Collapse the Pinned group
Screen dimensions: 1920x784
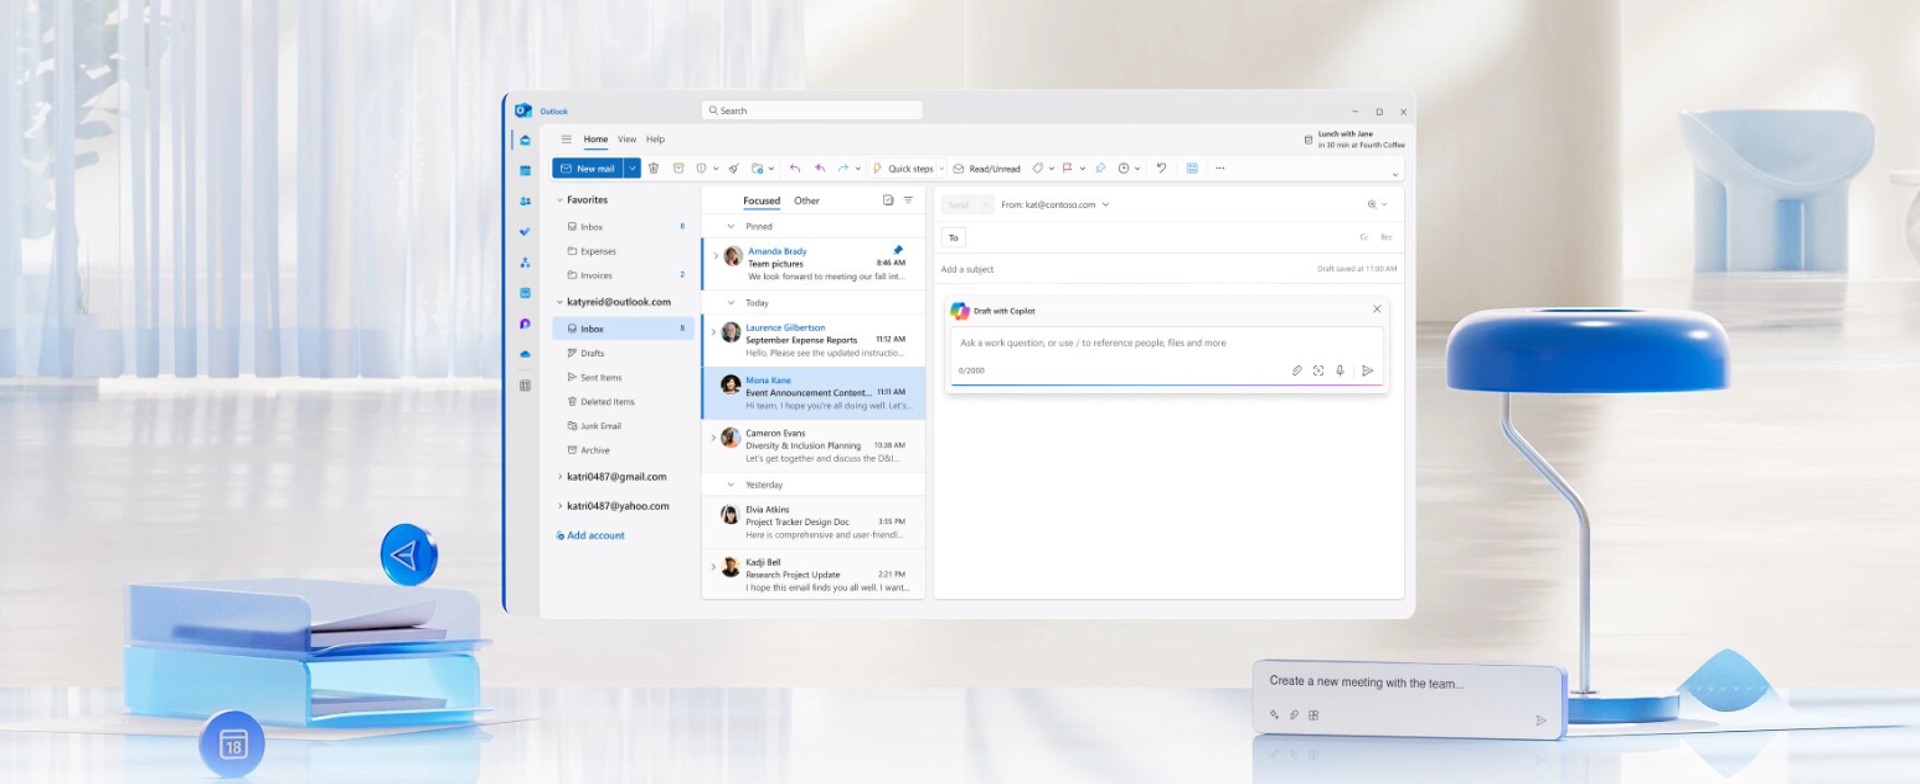click(731, 227)
